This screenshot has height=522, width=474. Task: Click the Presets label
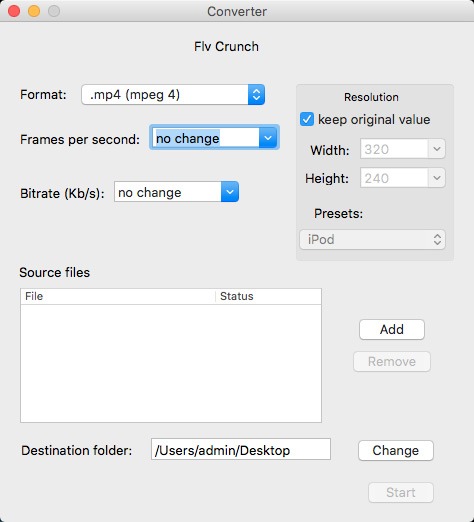(338, 213)
